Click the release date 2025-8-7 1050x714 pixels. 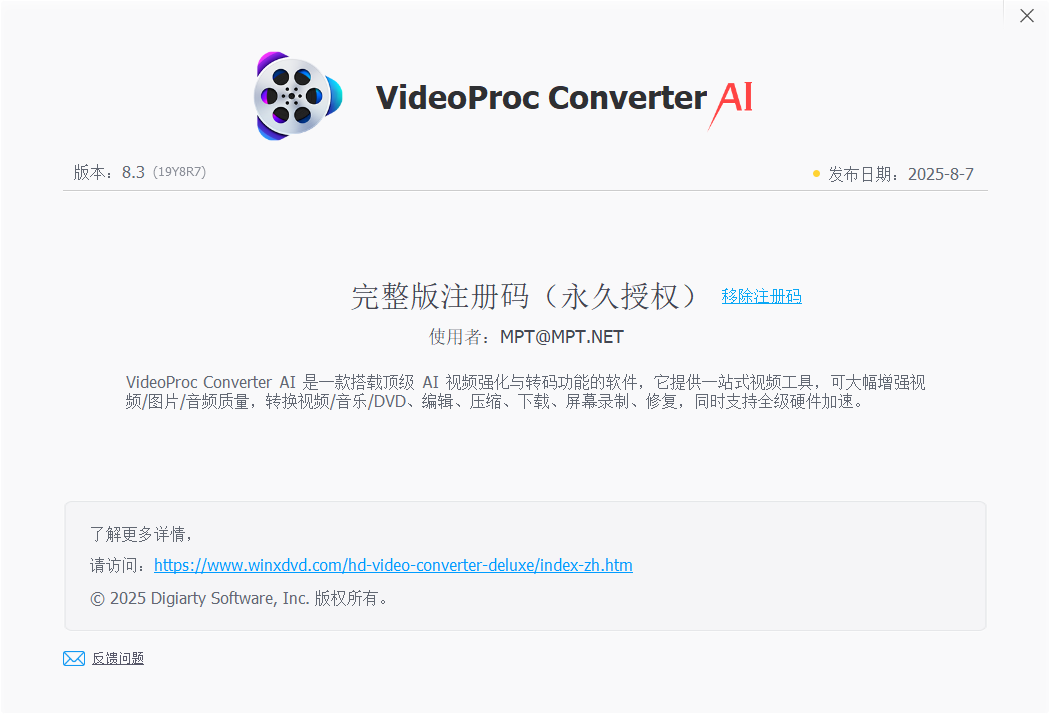click(940, 174)
